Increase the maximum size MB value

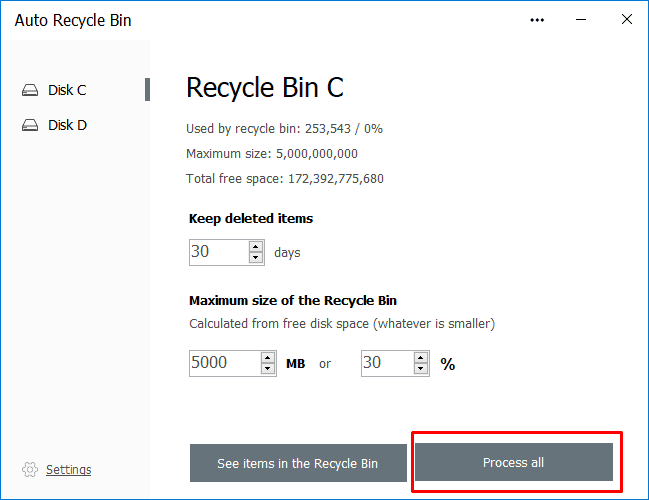[268, 357]
